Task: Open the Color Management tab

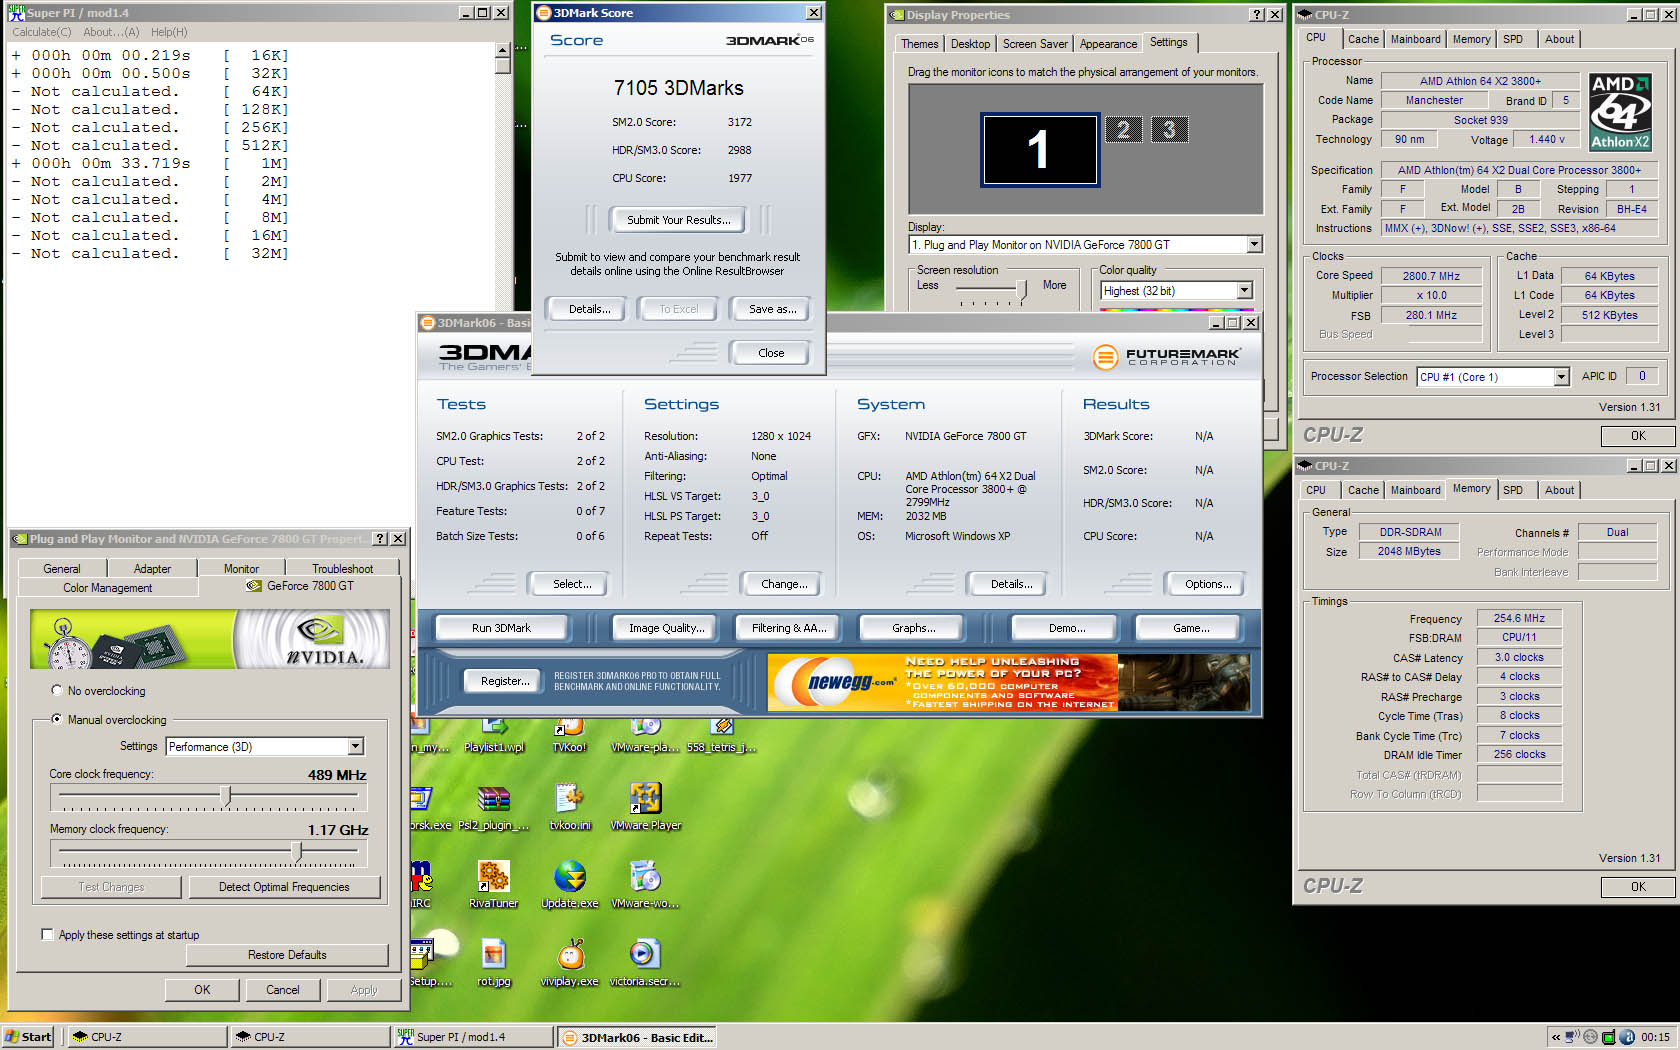Action: click(108, 588)
